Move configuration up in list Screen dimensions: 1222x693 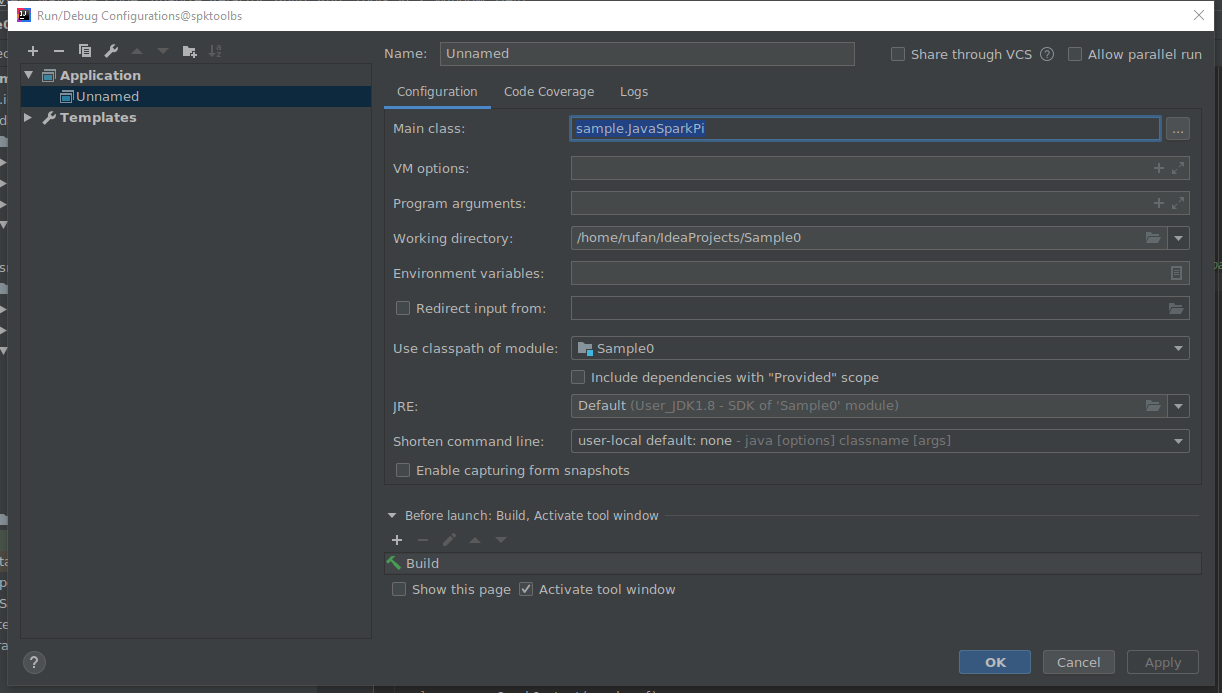point(137,51)
